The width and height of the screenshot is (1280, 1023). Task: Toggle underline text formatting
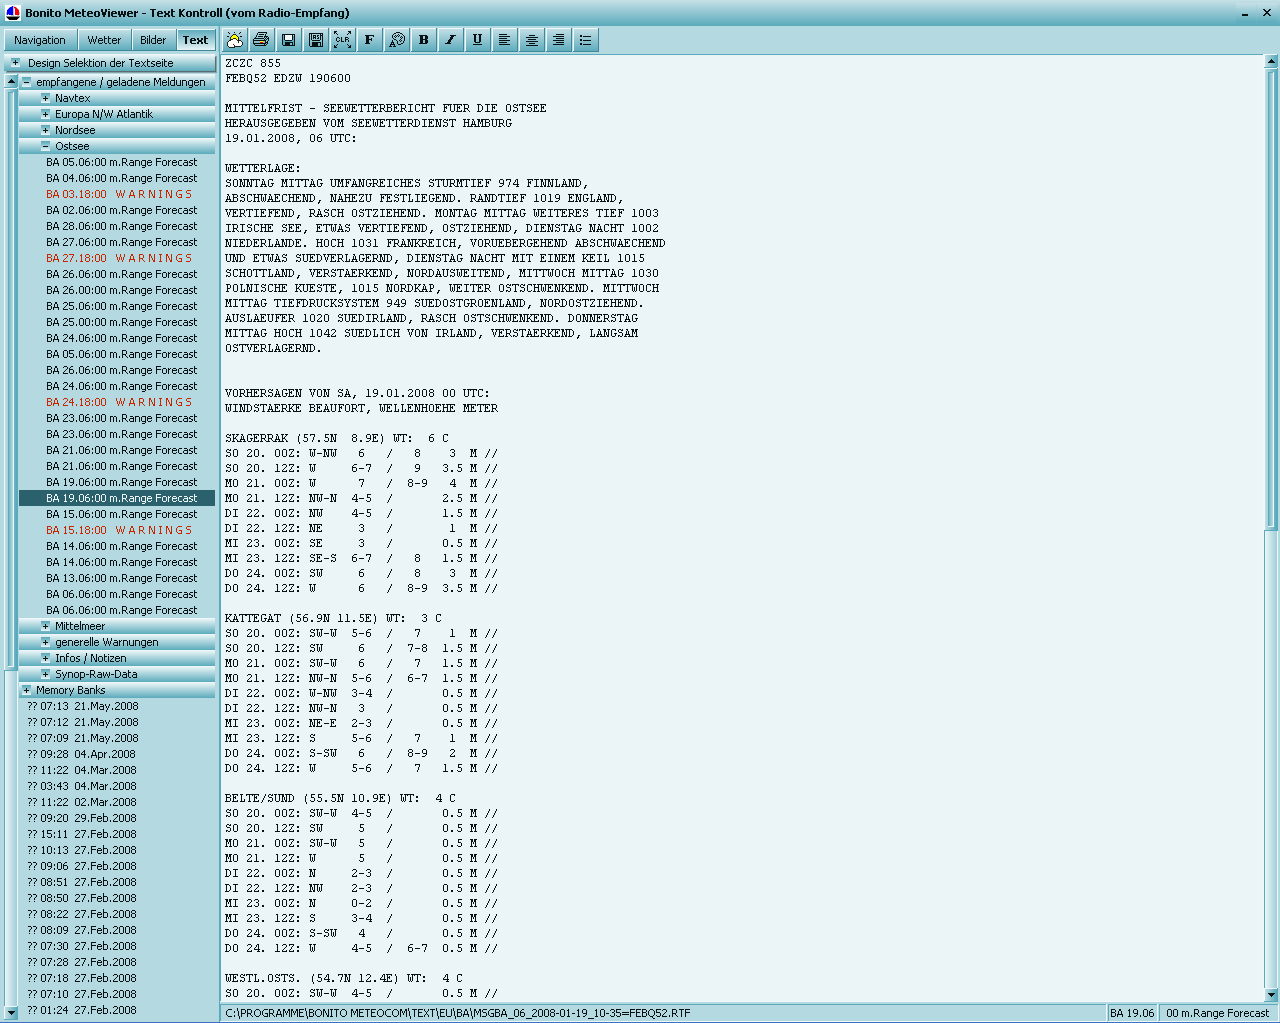477,40
